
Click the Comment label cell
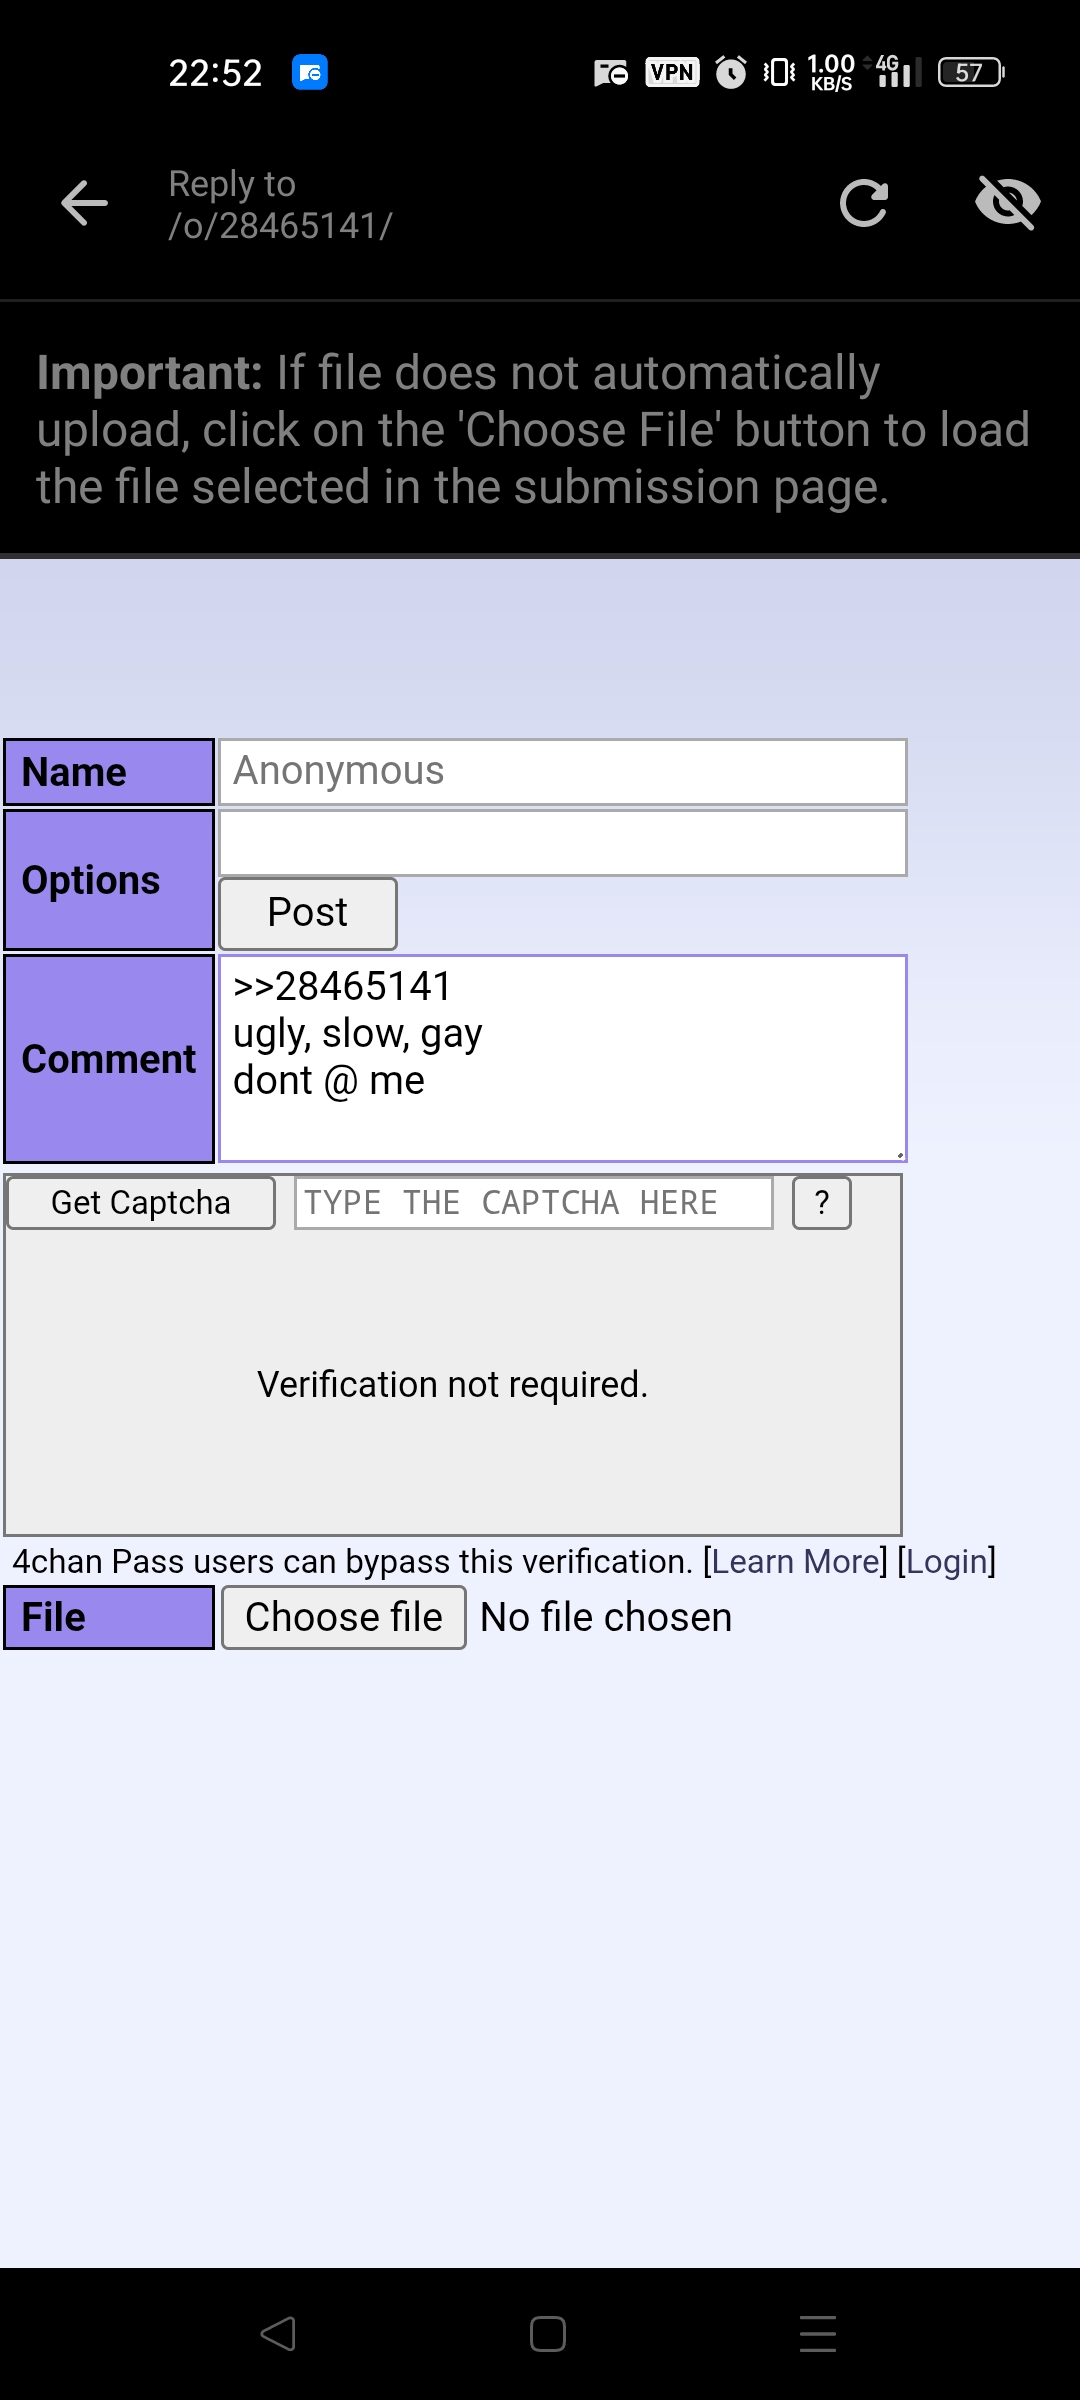click(x=109, y=1059)
